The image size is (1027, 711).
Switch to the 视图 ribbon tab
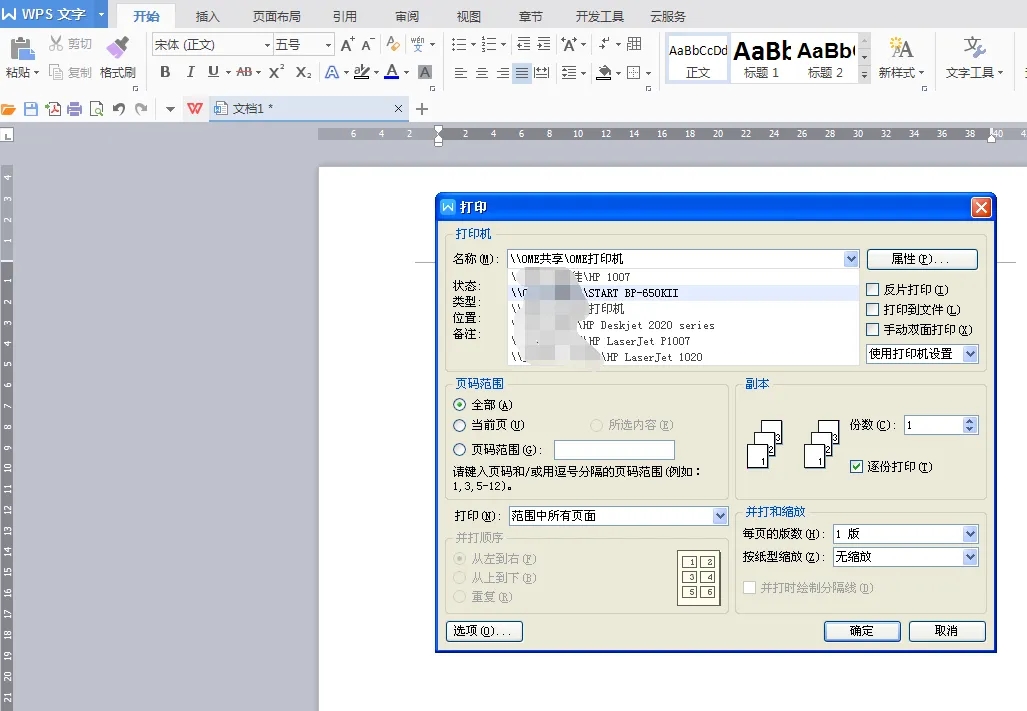[468, 16]
